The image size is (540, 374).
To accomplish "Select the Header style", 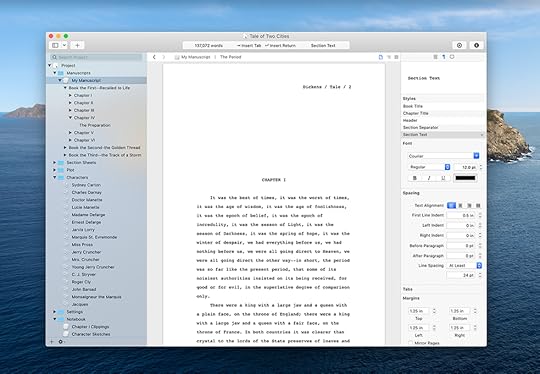I will [x=443, y=121].
